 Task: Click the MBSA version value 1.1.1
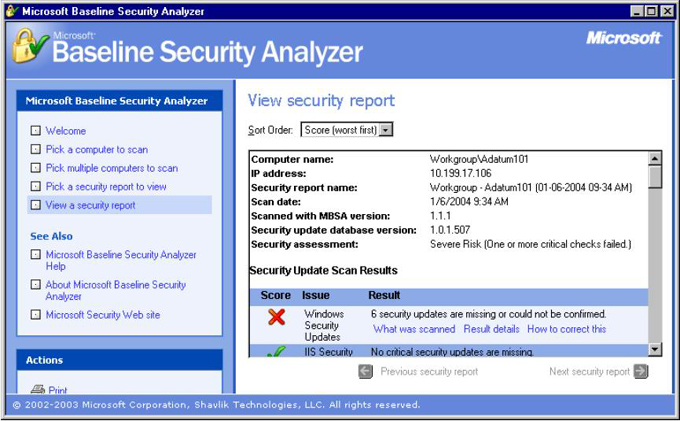(x=440, y=216)
